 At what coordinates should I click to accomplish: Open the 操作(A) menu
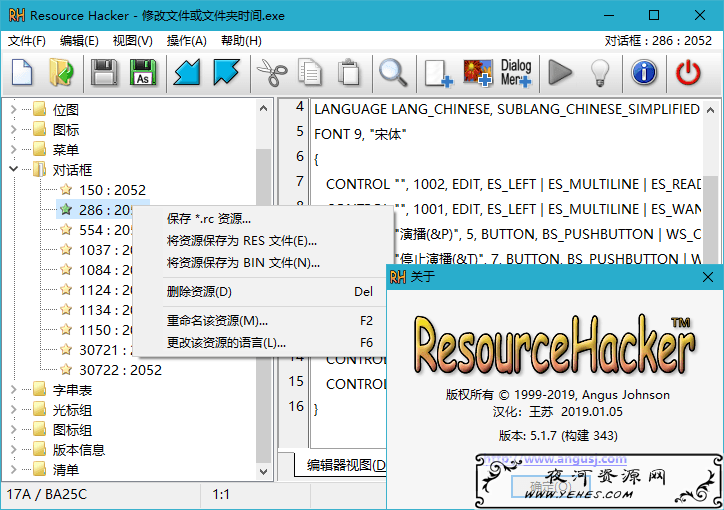(187, 41)
